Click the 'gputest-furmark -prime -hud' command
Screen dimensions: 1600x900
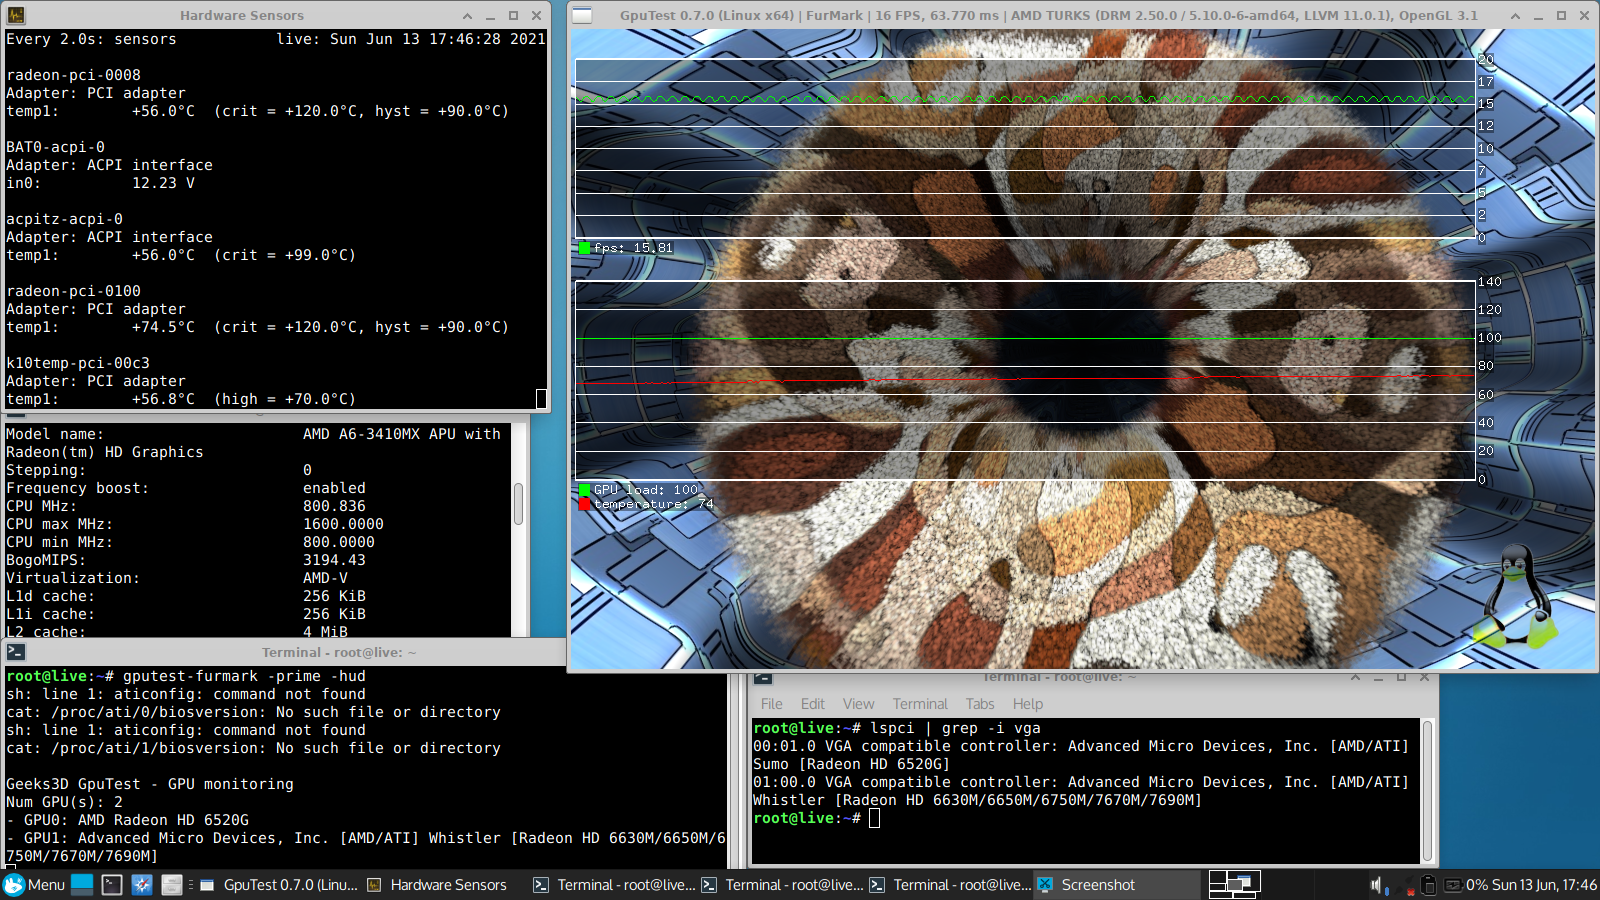244,676
